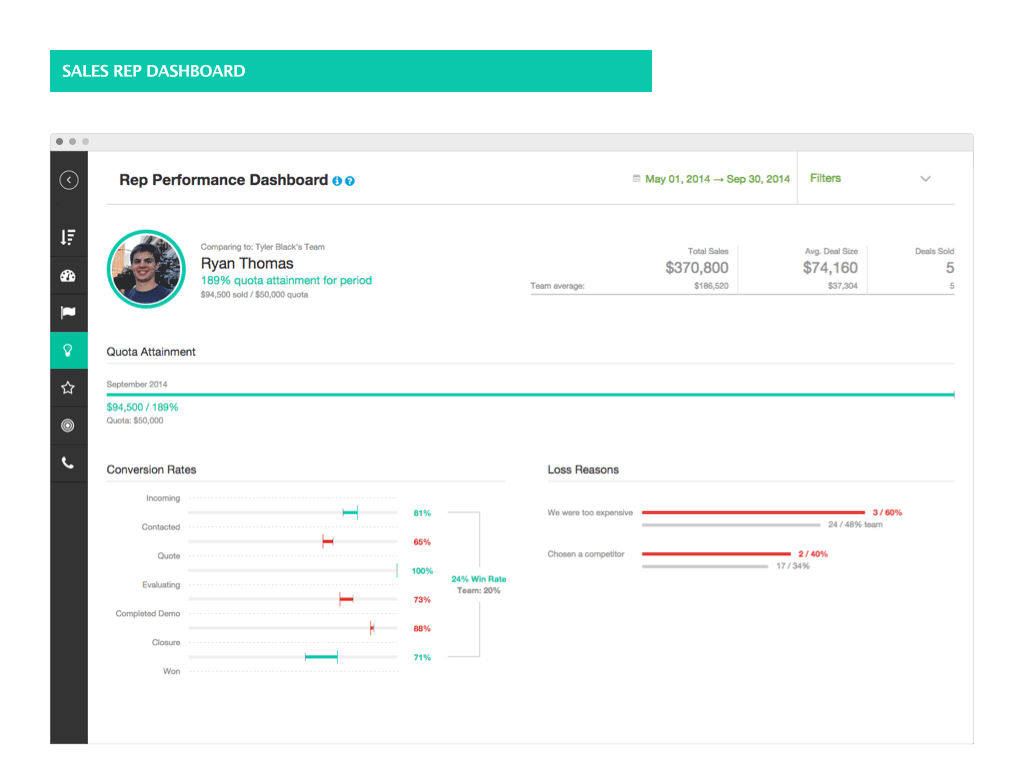The image size is (1024, 768).
Task: Click the 189% quota attainment link
Action: tap(286, 280)
